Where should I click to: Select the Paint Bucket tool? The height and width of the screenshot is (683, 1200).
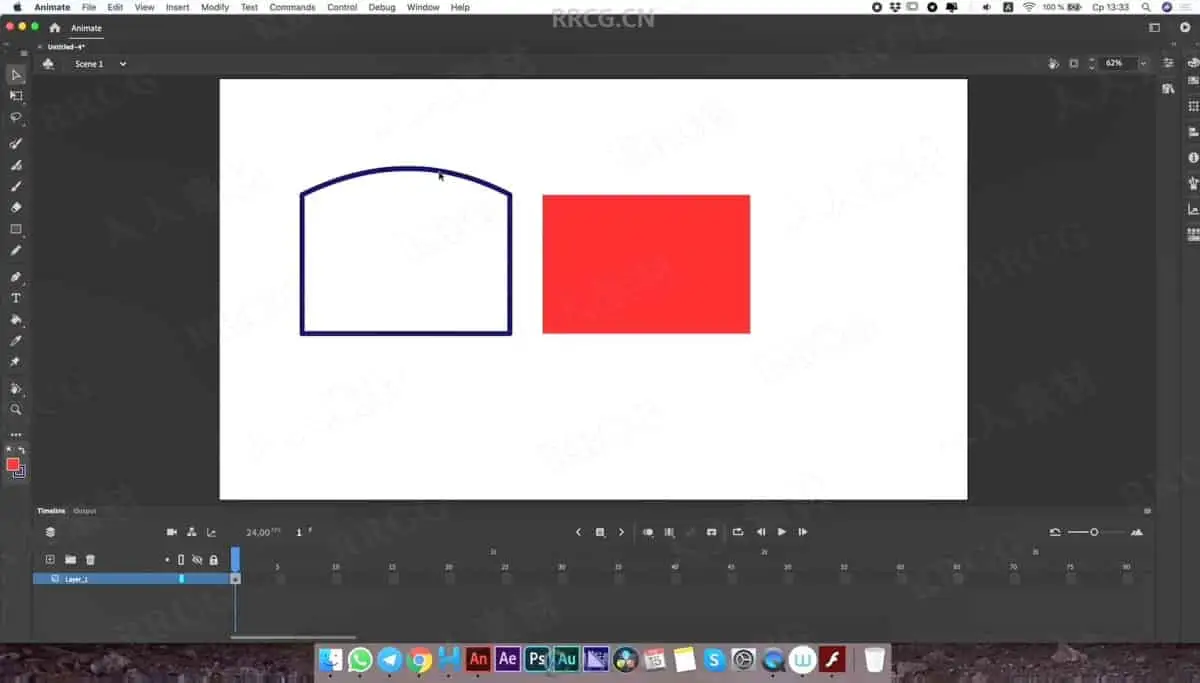point(16,320)
